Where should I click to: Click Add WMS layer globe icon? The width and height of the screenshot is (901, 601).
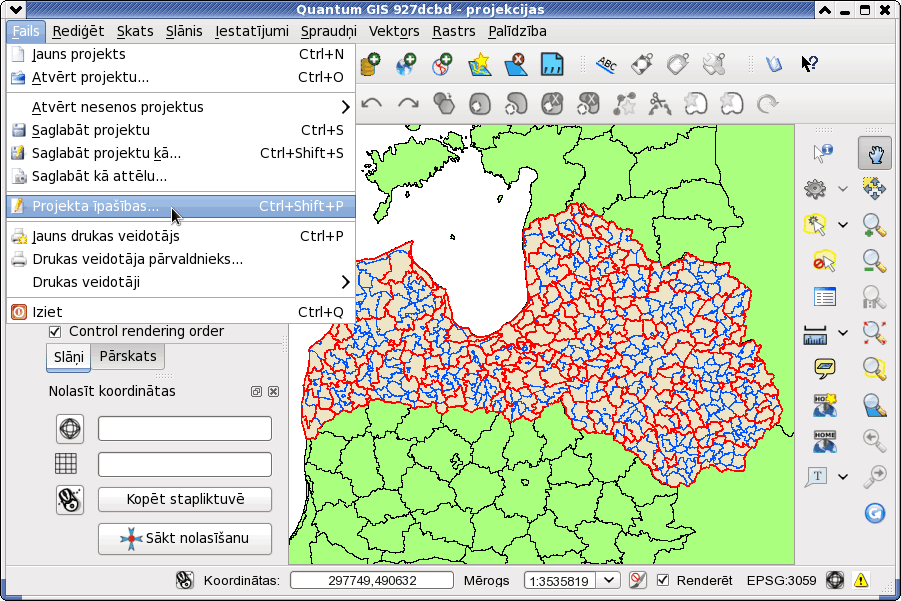tap(406, 64)
